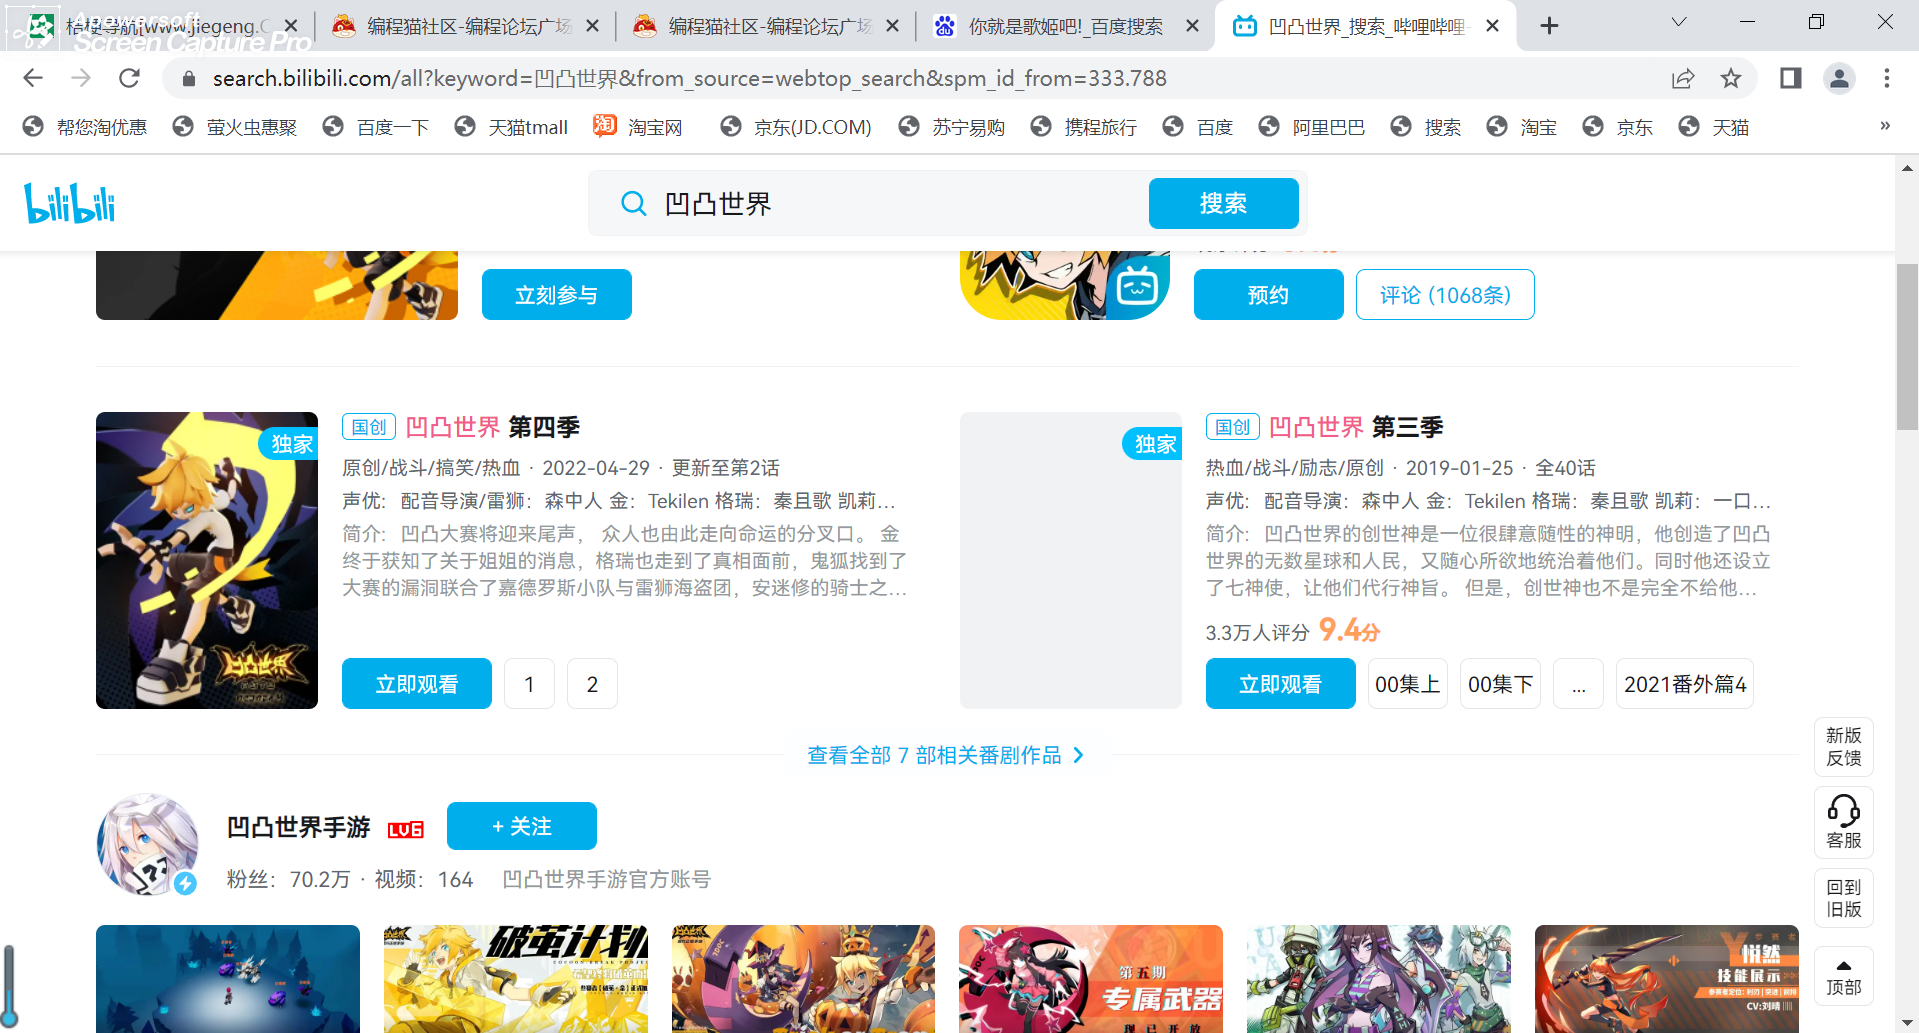Open the 京东(JD.COM) bookmark
Screen dimensions: 1919x1033
(796, 127)
